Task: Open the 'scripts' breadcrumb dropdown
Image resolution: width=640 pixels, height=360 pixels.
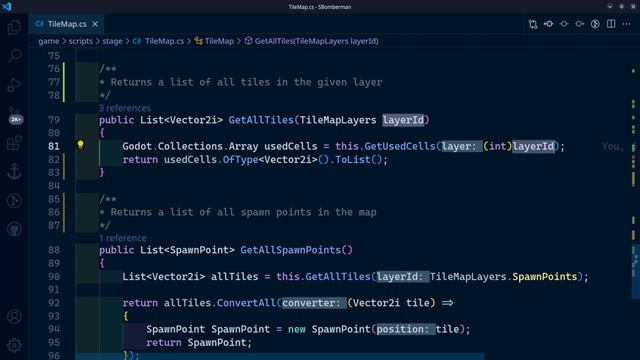Action: click(80, 41)
